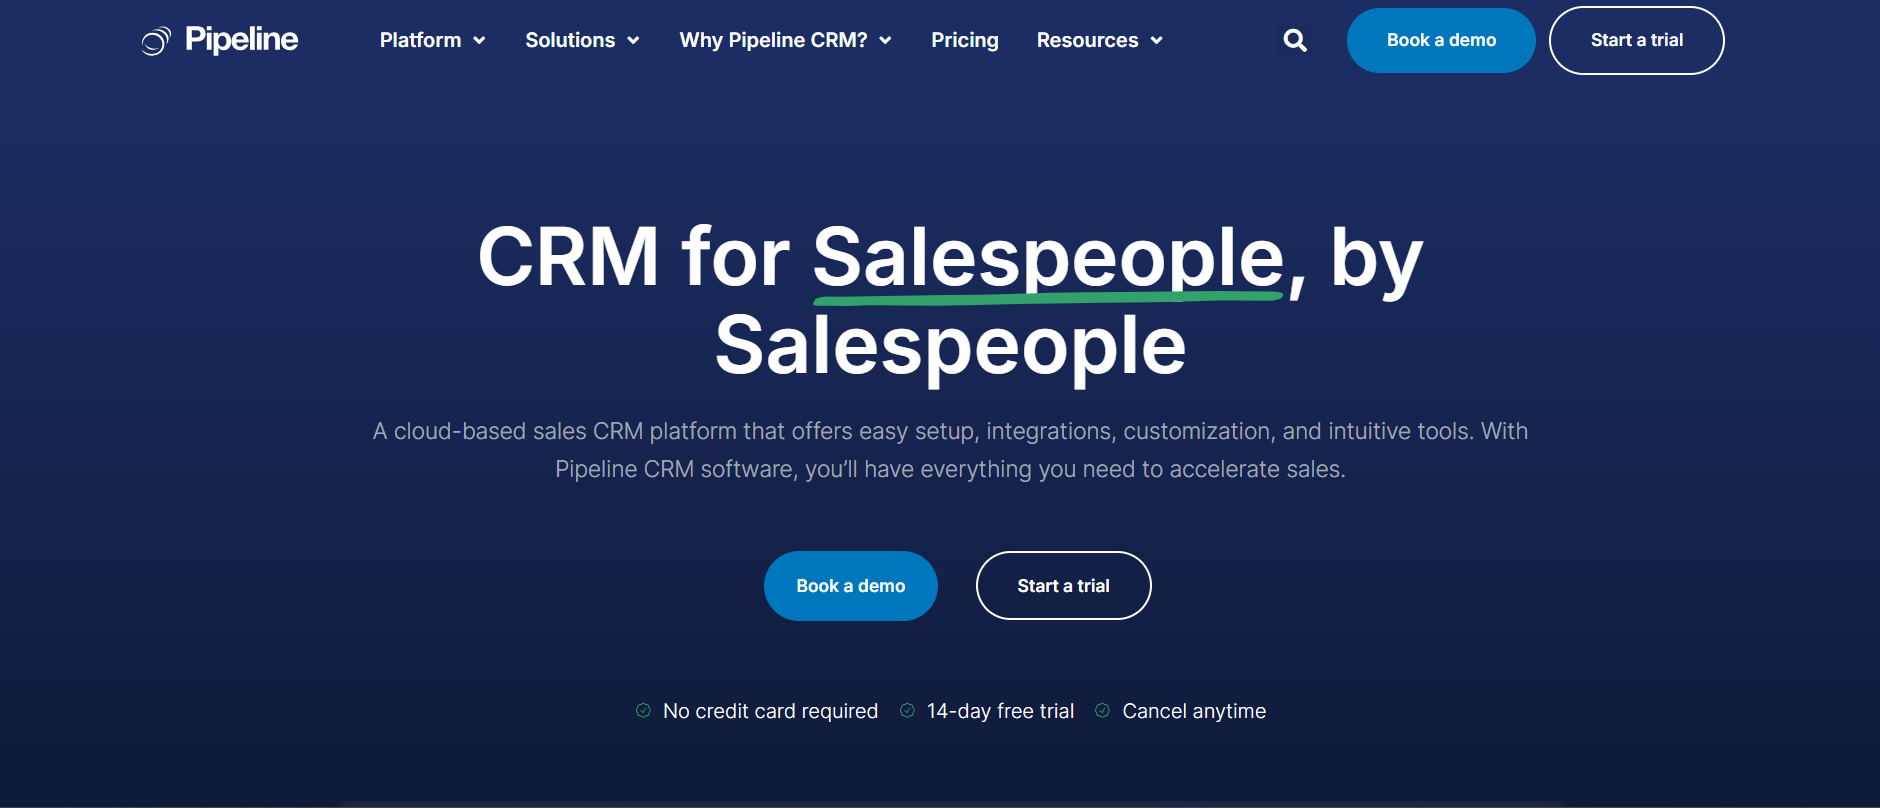Open the Resources menu
This screenshot has height=808, width=1880.
click(1087, 40)
